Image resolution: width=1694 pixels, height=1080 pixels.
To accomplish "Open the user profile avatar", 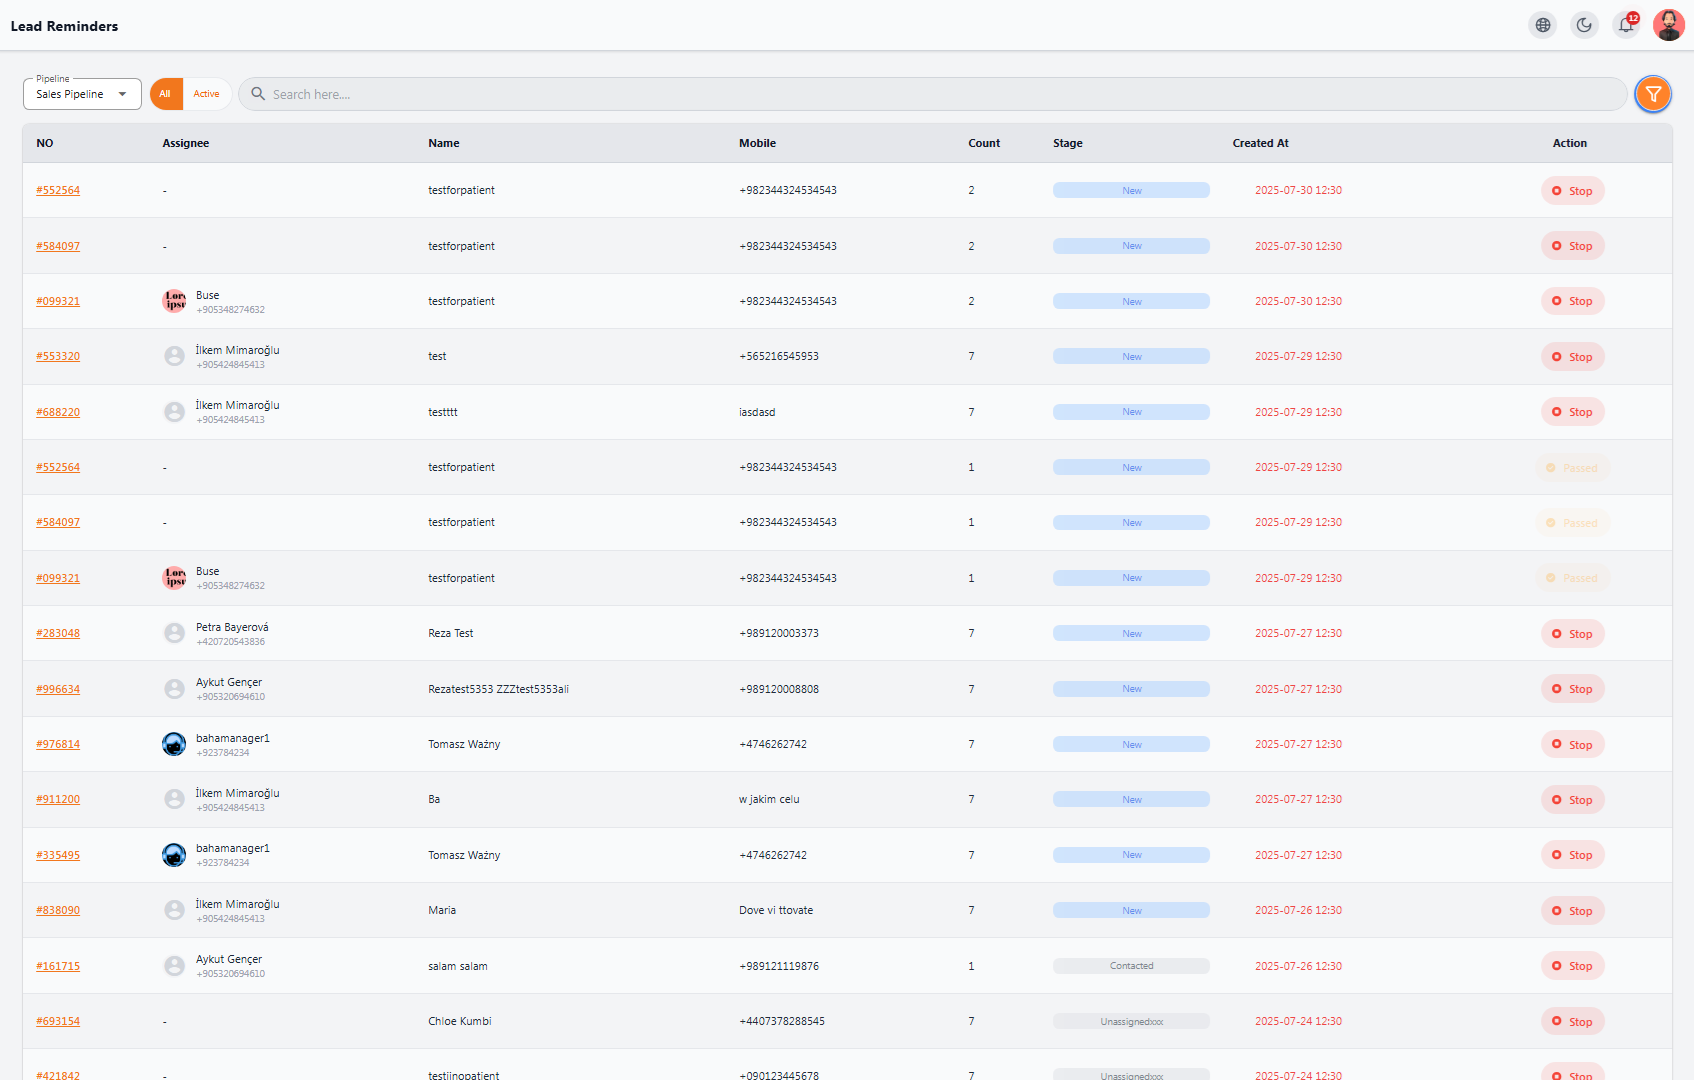I will pyautogui.click(x=1668, y=25).
